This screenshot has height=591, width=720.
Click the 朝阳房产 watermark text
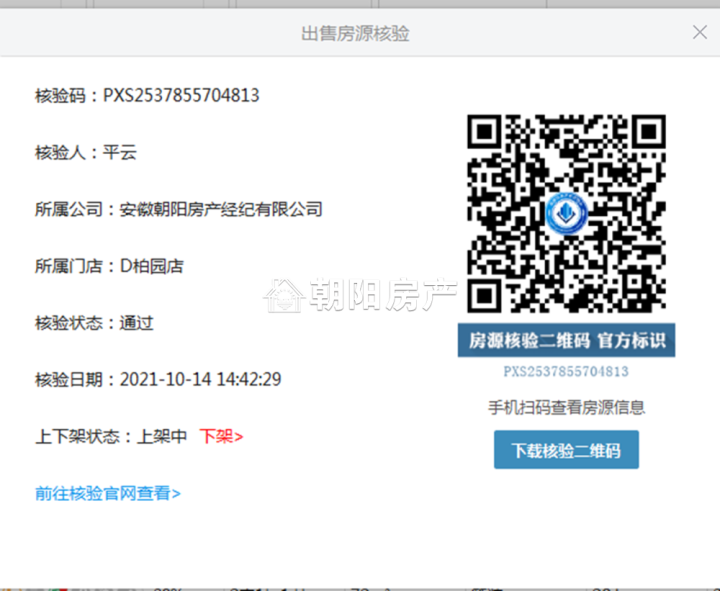coord(380,295)
